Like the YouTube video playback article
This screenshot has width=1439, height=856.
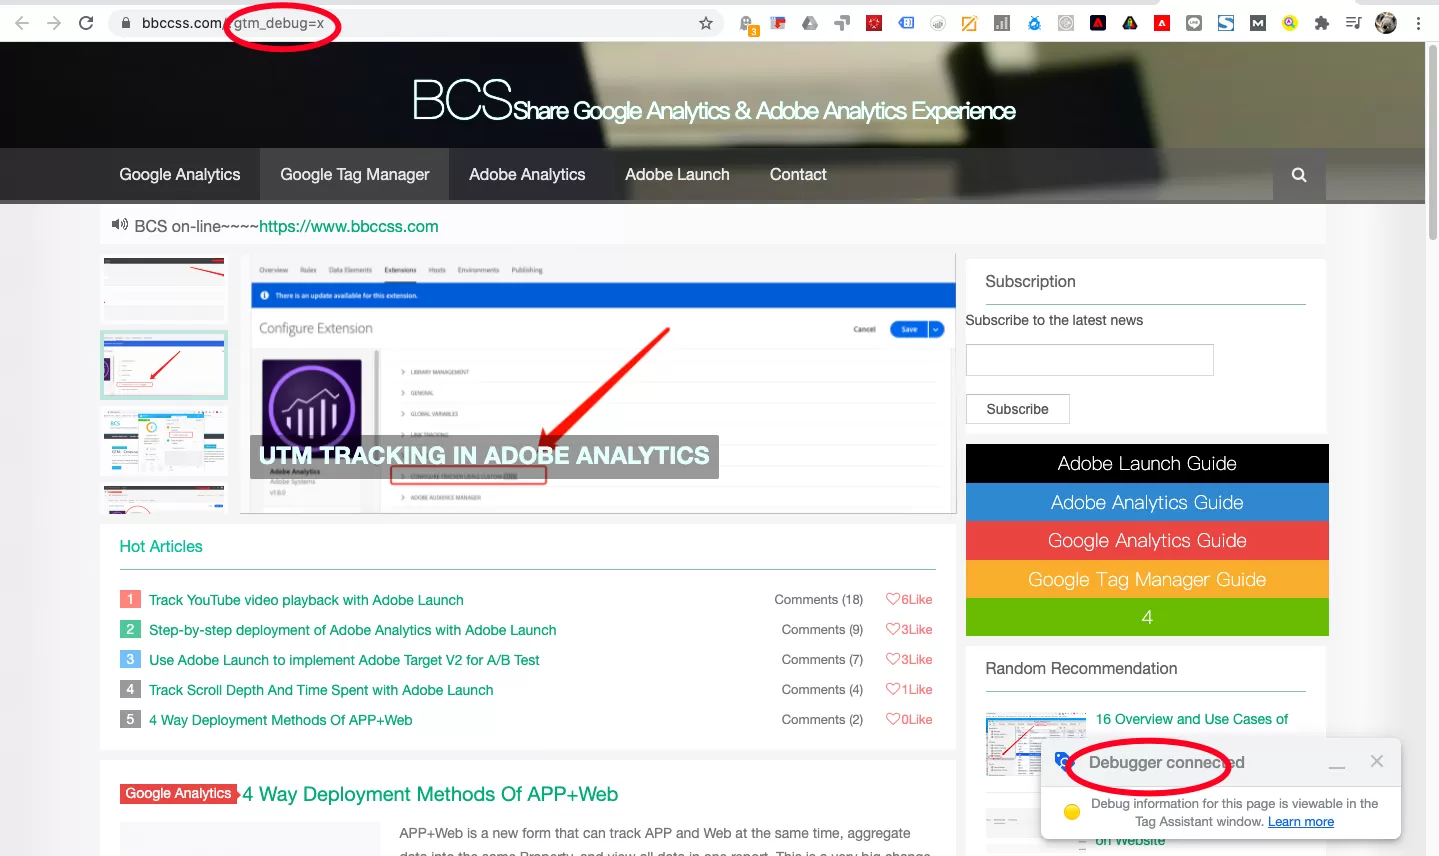[909, 600]
